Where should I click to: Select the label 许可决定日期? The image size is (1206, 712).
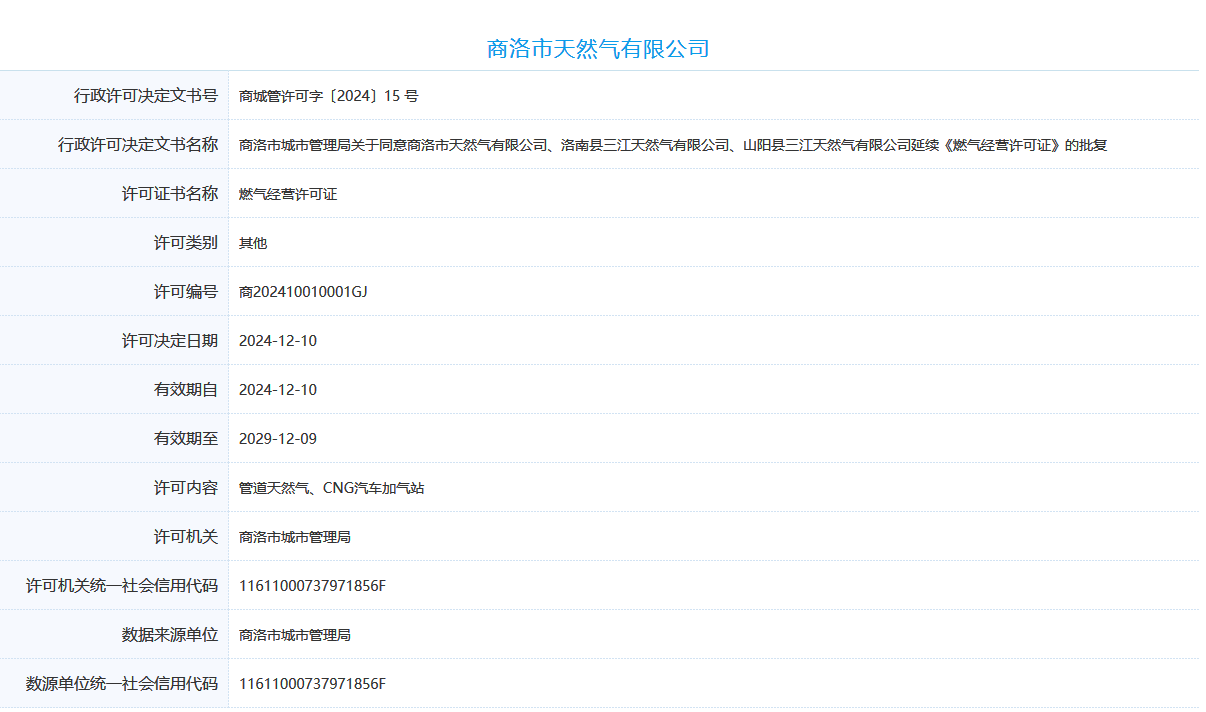click(x=170, y=341)
